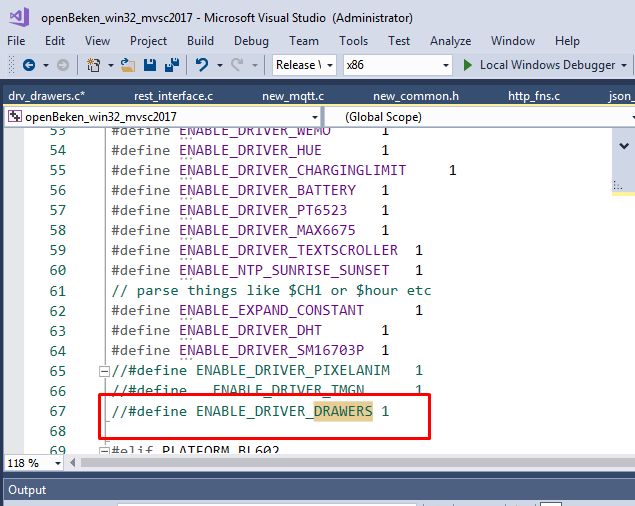Switch to the rest_interface.c tab
Image resolution: width=635 pixels, height=506 pixels.
click(173, 96)
